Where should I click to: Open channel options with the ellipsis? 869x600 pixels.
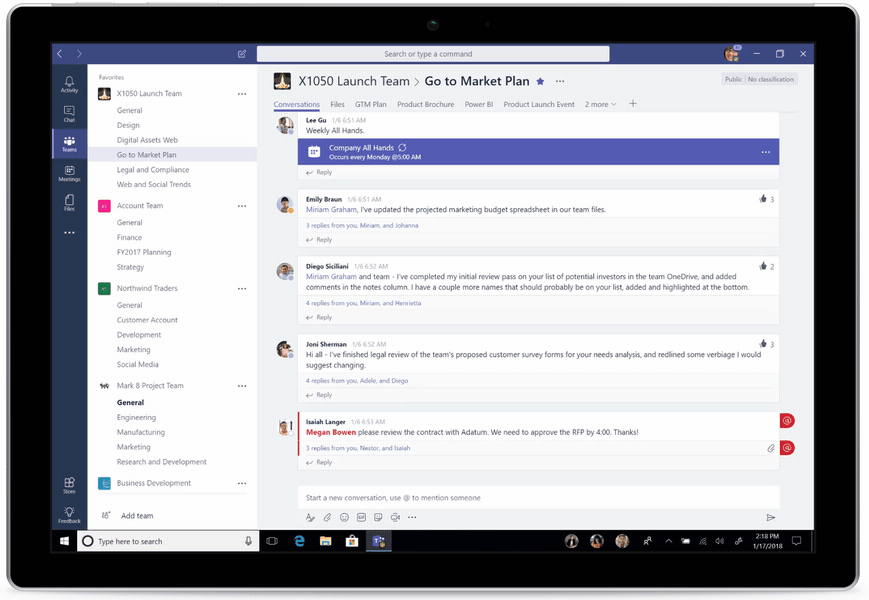pos(558,81)
